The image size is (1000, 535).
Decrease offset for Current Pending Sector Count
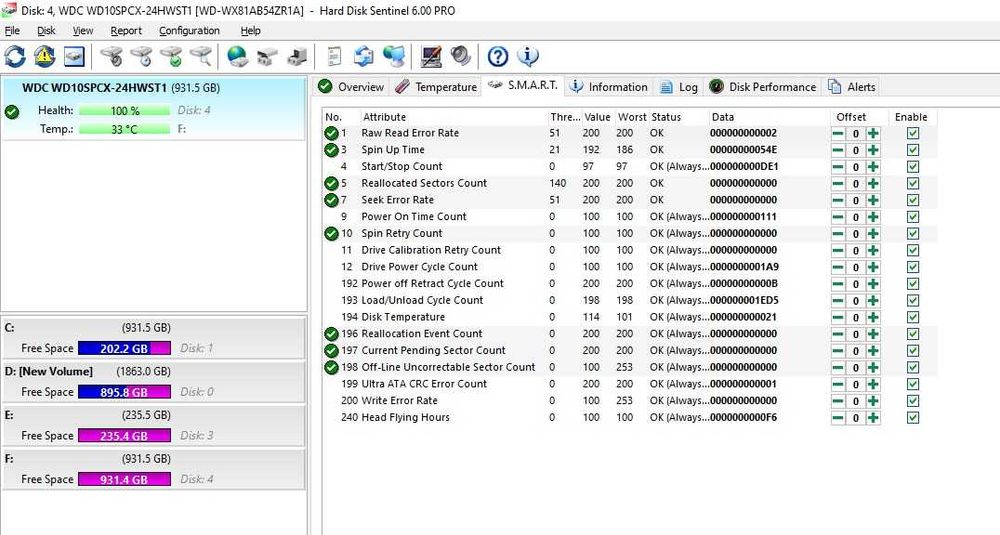point(838,351)
